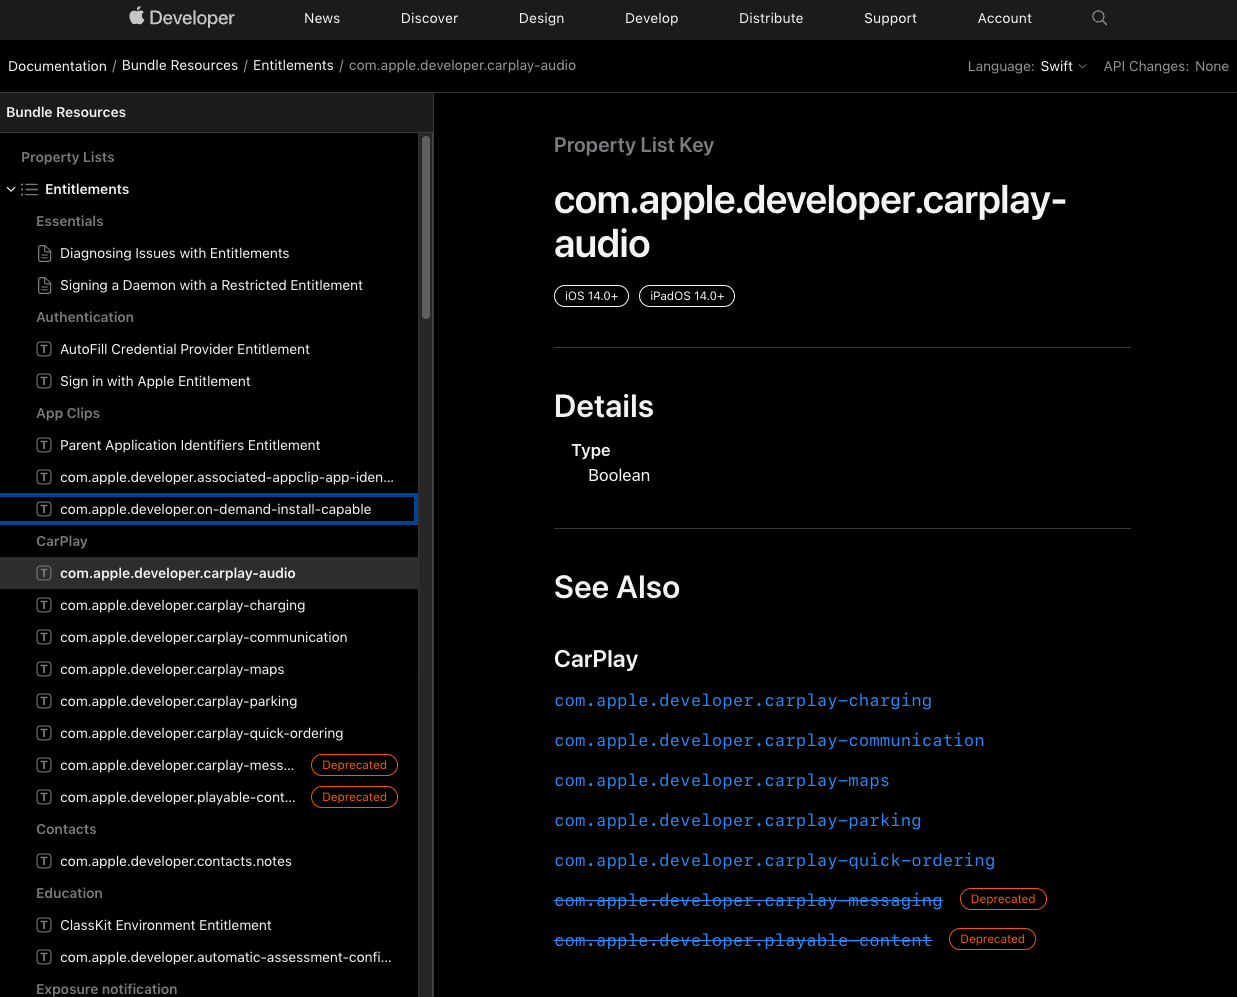Select Signing a Daemon with a Restricted Entitlement
Image resolution: width=1237 pixels, height=997 pixels.
coord(211,285)
